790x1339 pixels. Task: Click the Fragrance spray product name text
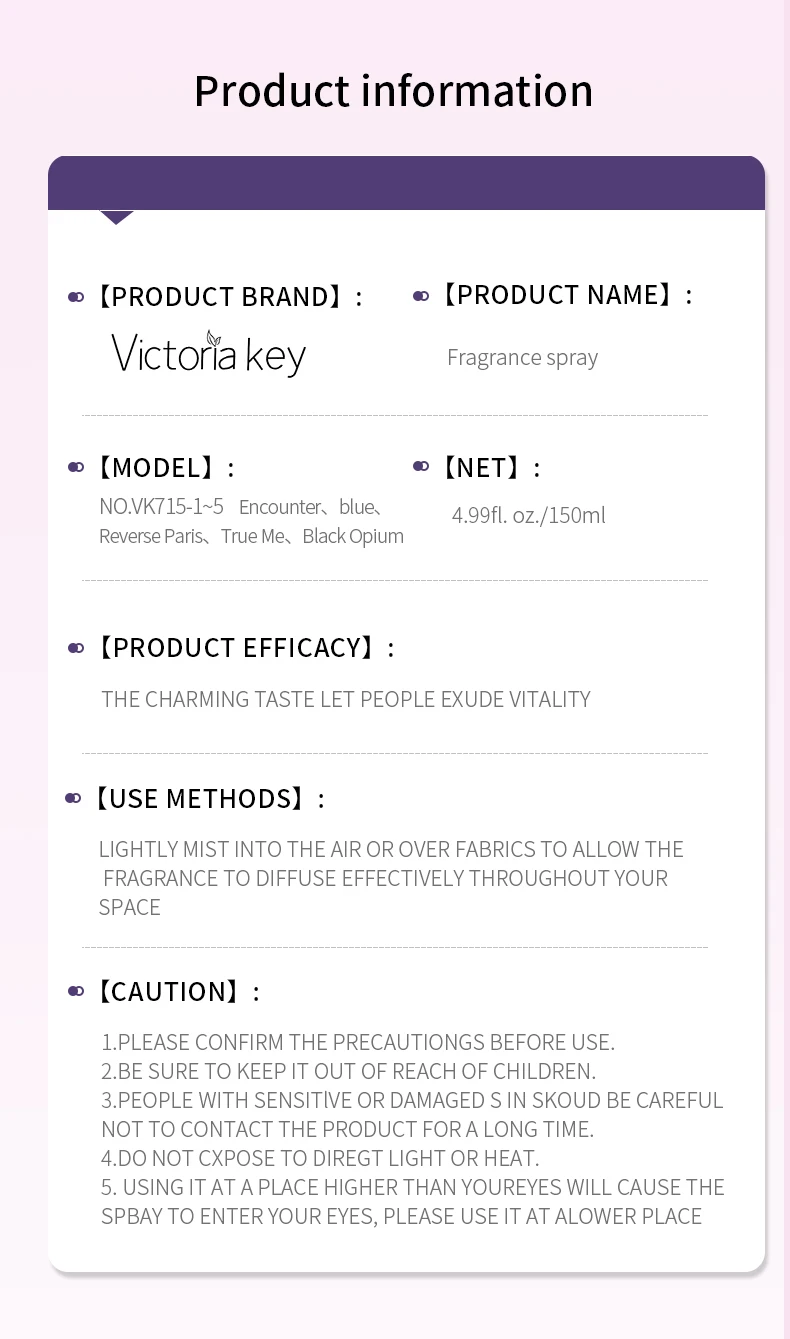pyautogui.click(x=522, y=358)
